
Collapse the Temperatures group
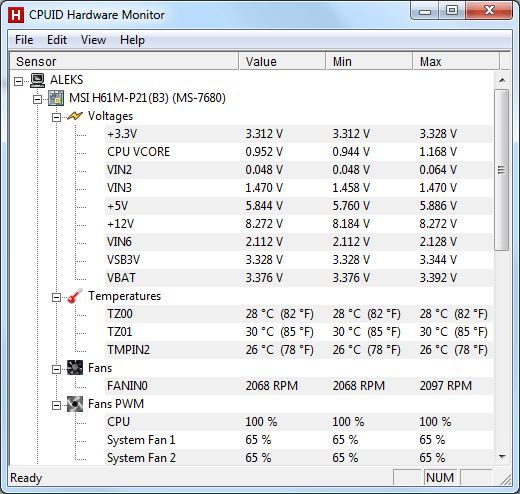click(x=56, y=297)
